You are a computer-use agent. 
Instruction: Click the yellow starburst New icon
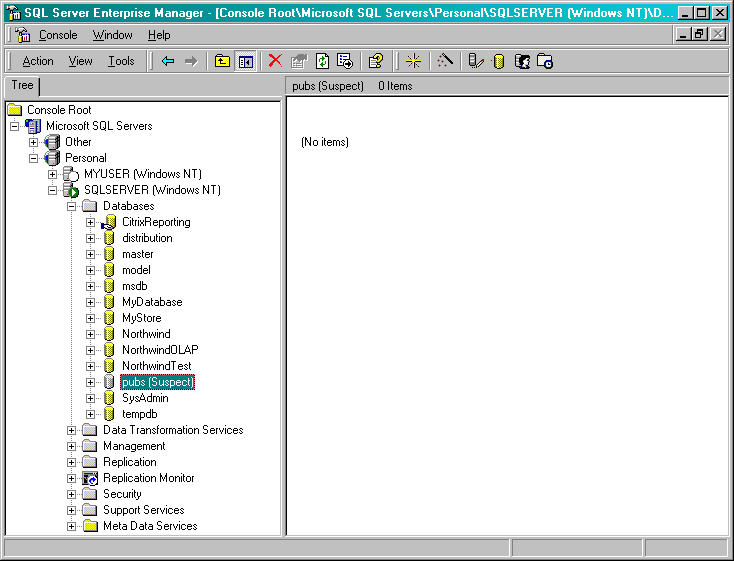click(413, 61)
